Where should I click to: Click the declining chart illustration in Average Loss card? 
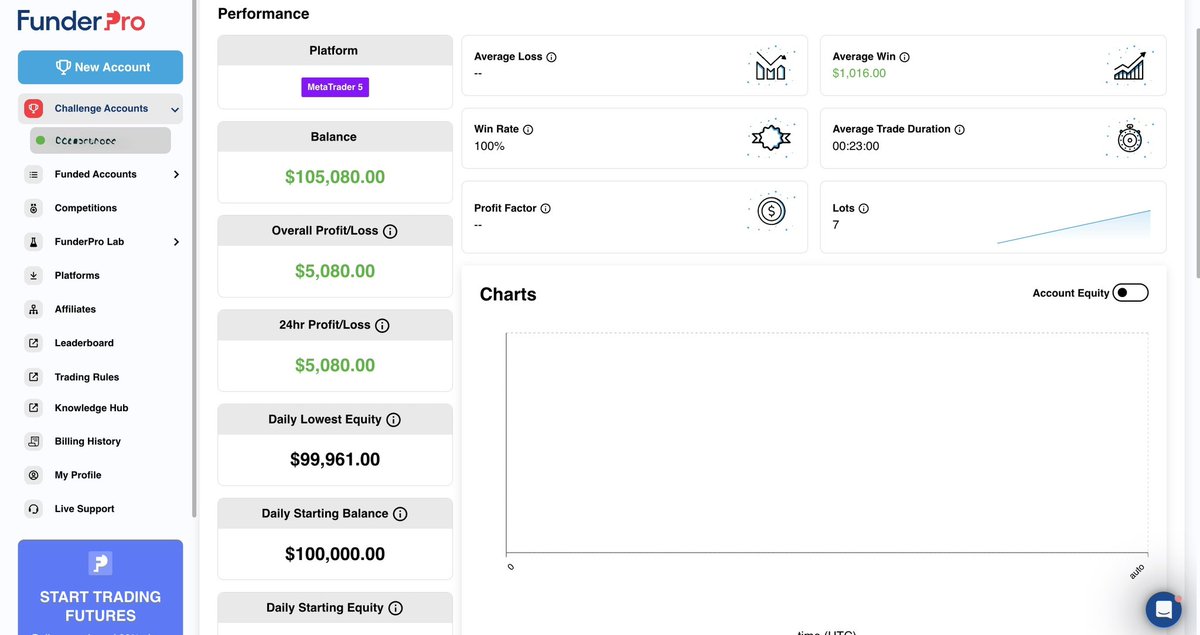(771, 66)
